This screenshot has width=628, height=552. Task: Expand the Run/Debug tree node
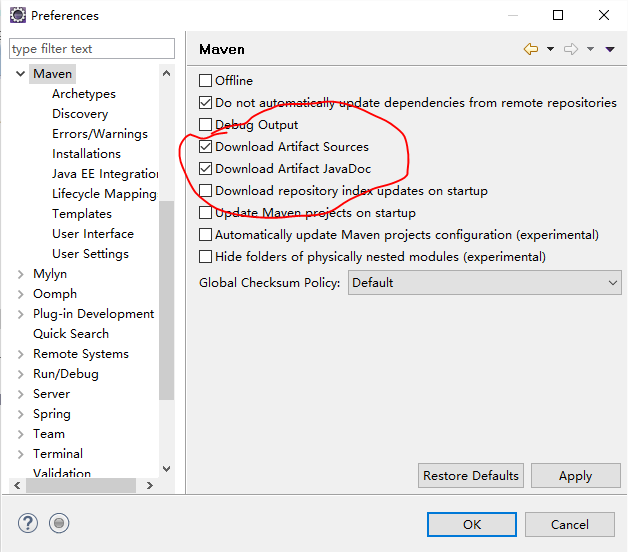[20, 374]
